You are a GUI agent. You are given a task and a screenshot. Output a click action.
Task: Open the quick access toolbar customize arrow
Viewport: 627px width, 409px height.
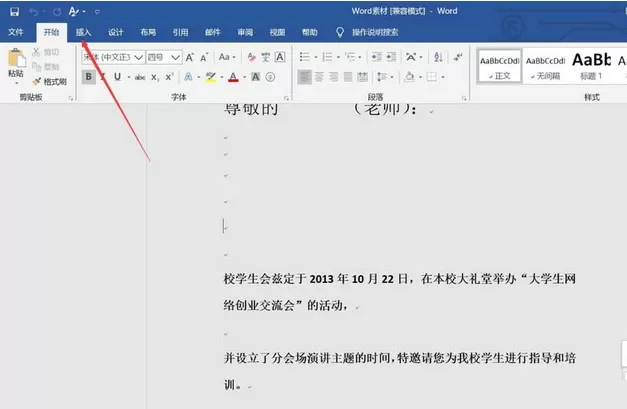tap(97, 12)
